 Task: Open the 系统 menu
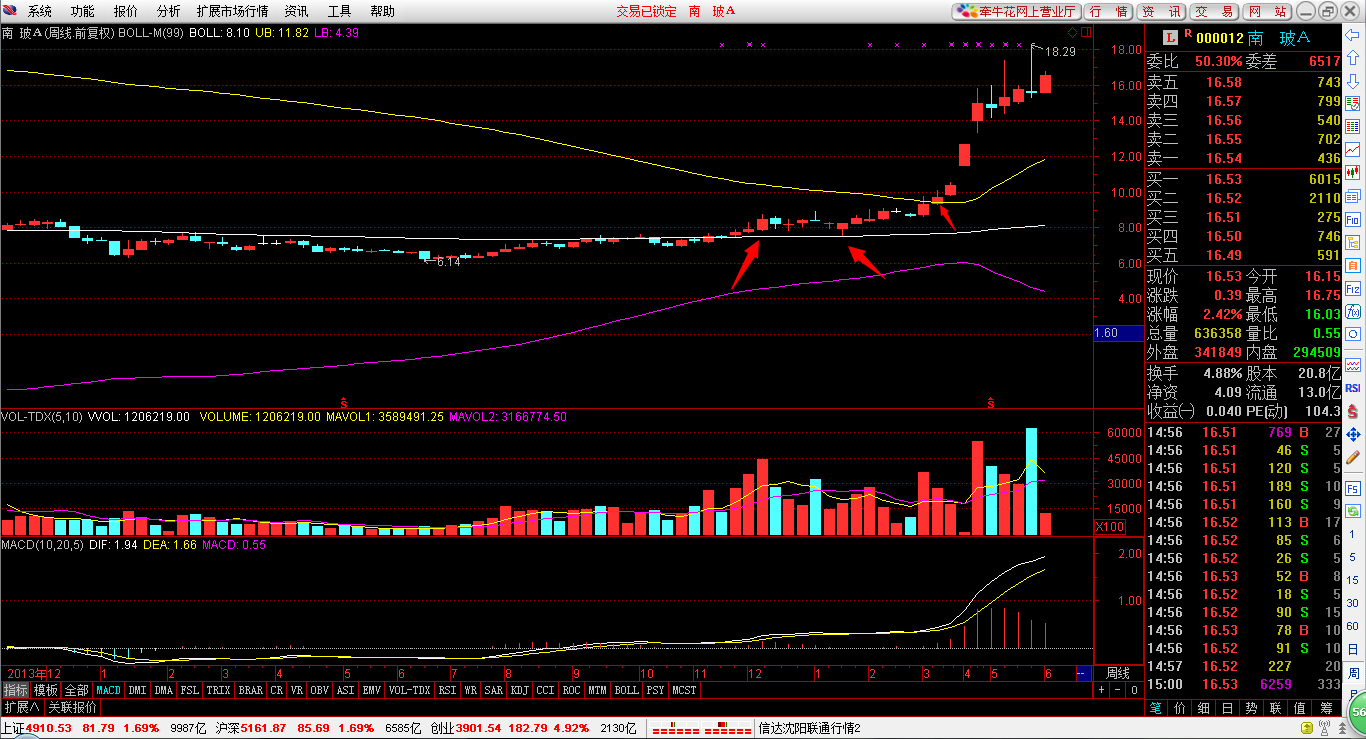pos(39,11)
